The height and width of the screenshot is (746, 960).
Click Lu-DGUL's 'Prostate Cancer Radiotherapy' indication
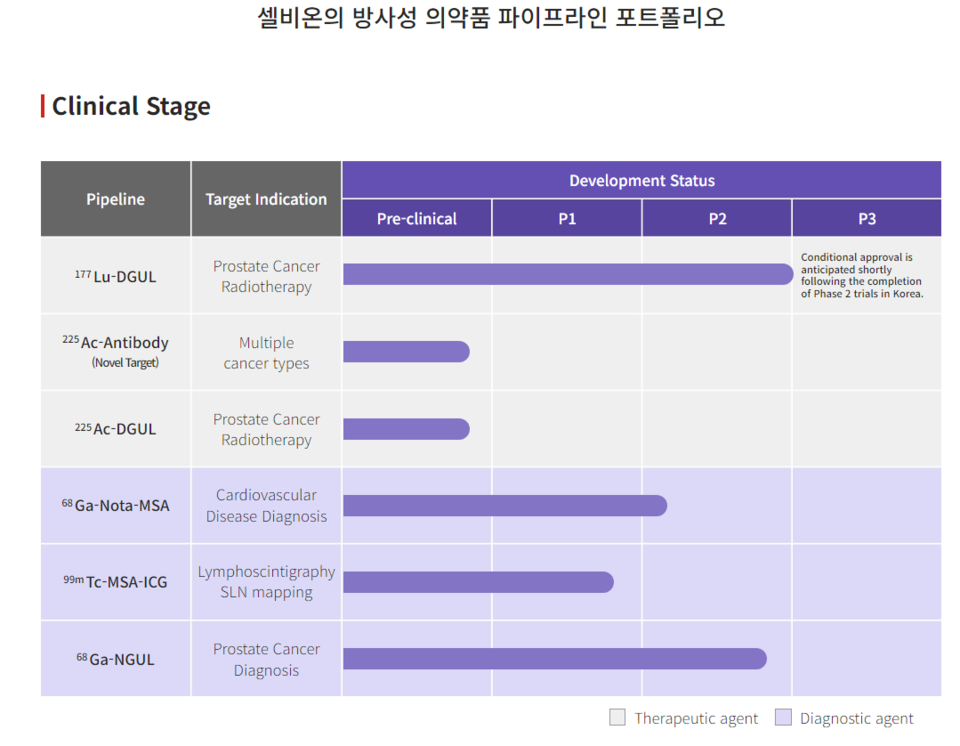[x=266, y=276]
